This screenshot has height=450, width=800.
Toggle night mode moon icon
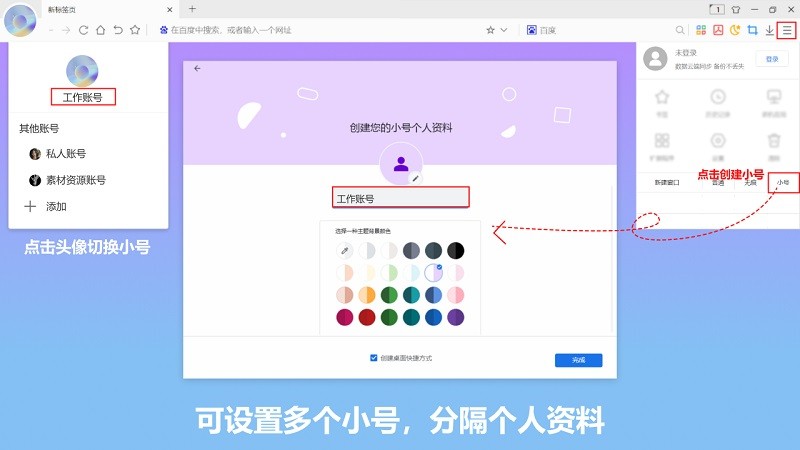click(735, 30)
